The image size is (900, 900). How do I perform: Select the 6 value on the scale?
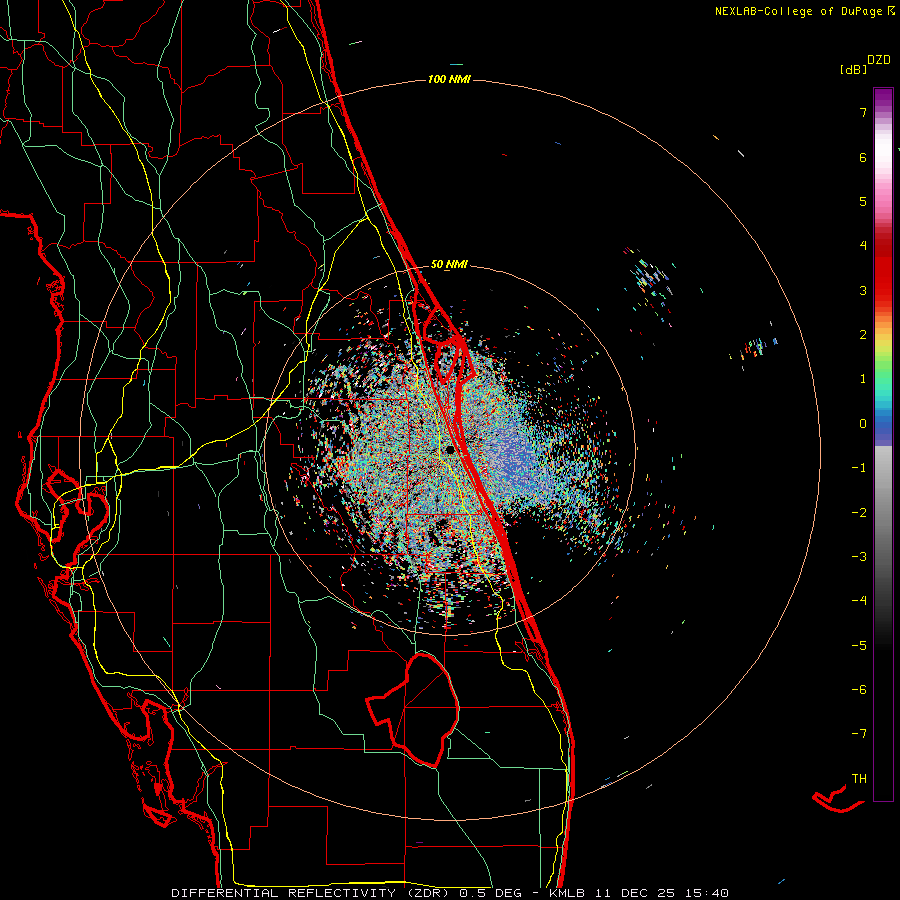(863, 157)
